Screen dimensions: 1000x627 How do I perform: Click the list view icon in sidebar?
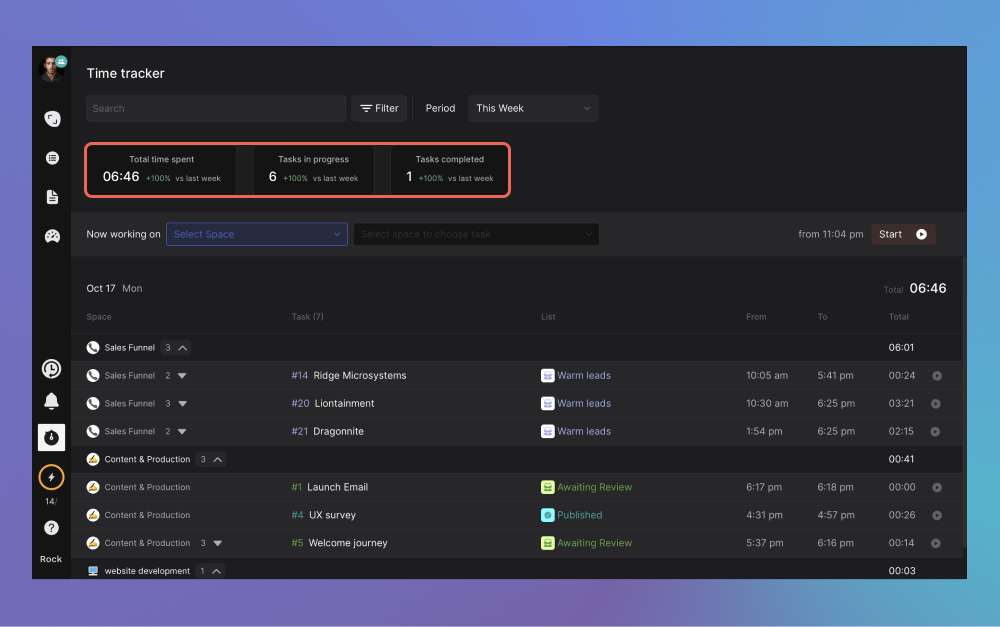click(52, 158)
